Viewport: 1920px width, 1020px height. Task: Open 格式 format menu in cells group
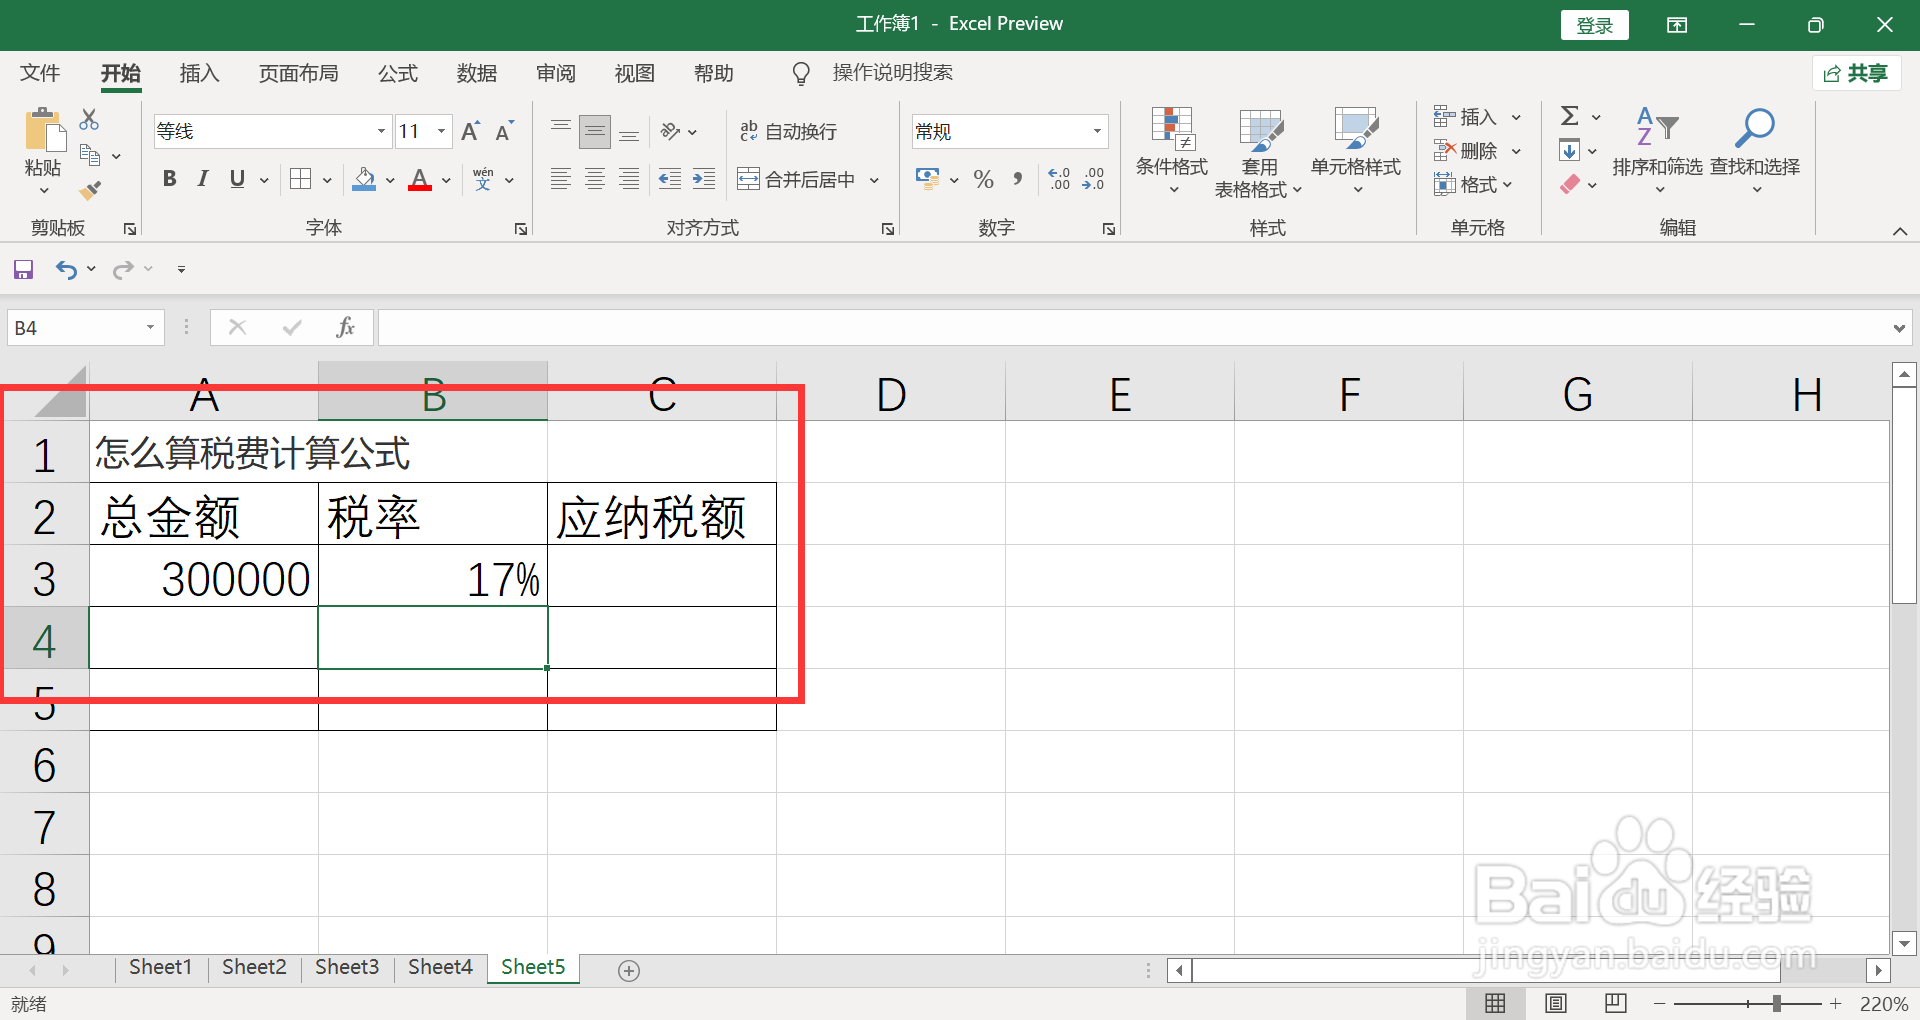click(x=1473, y=184)
